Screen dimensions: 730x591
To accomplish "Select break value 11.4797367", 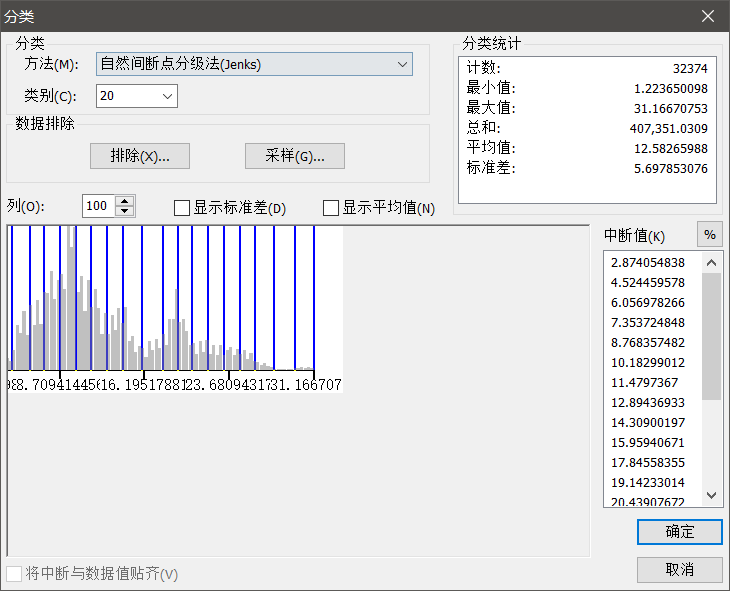I will [x=644, y=383].
